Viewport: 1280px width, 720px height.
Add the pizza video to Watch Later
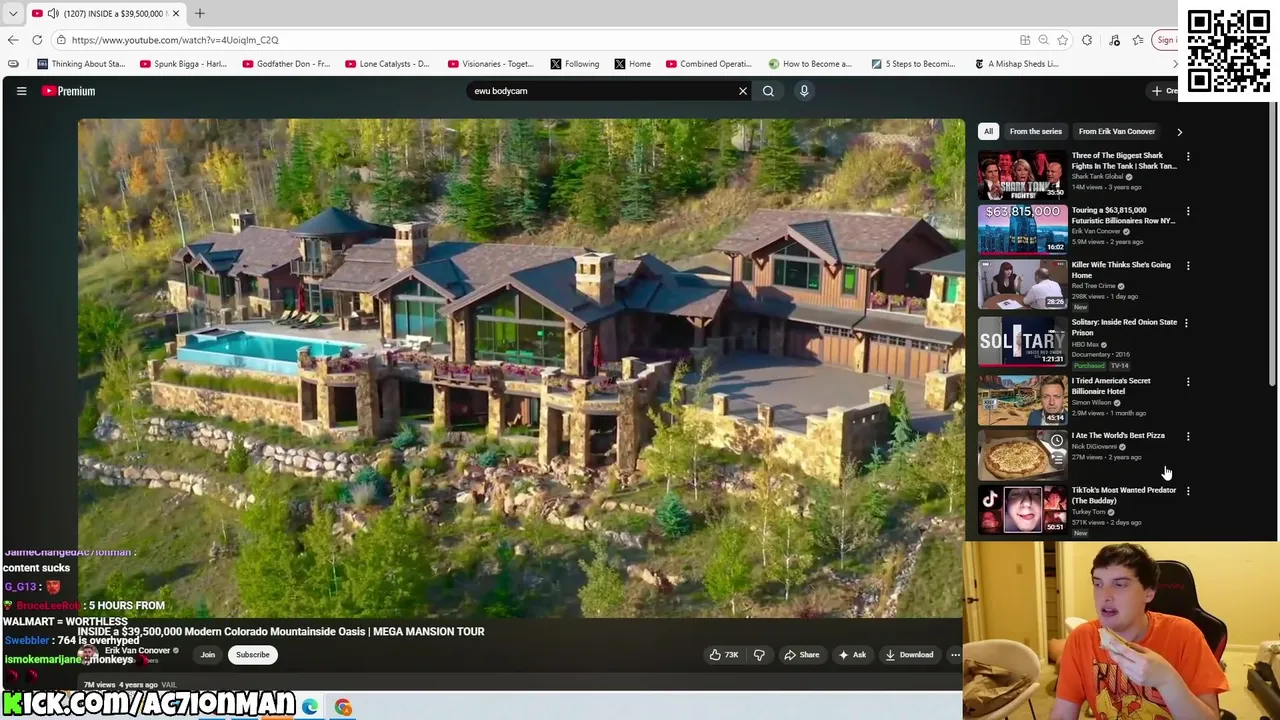pos(1056,440)
